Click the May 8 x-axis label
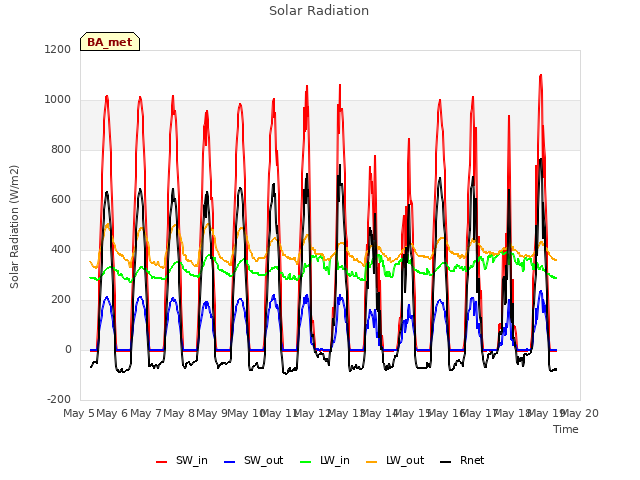640x480 pixels. point(179,413)
